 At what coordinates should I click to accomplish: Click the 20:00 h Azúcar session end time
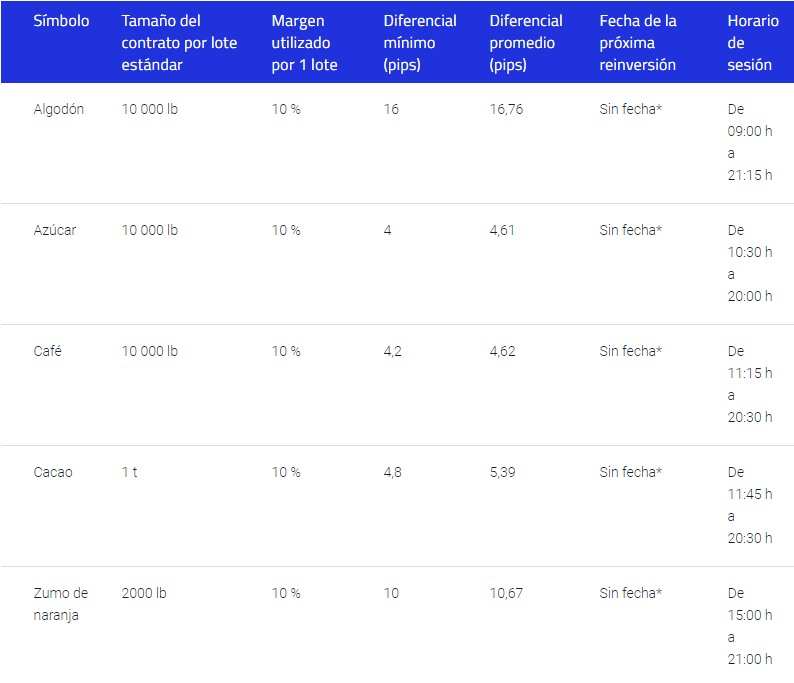pos(749,296)
